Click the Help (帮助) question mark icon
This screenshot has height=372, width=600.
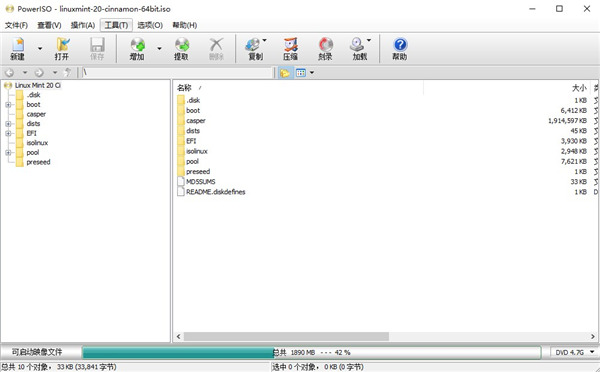tap(400, 45)
